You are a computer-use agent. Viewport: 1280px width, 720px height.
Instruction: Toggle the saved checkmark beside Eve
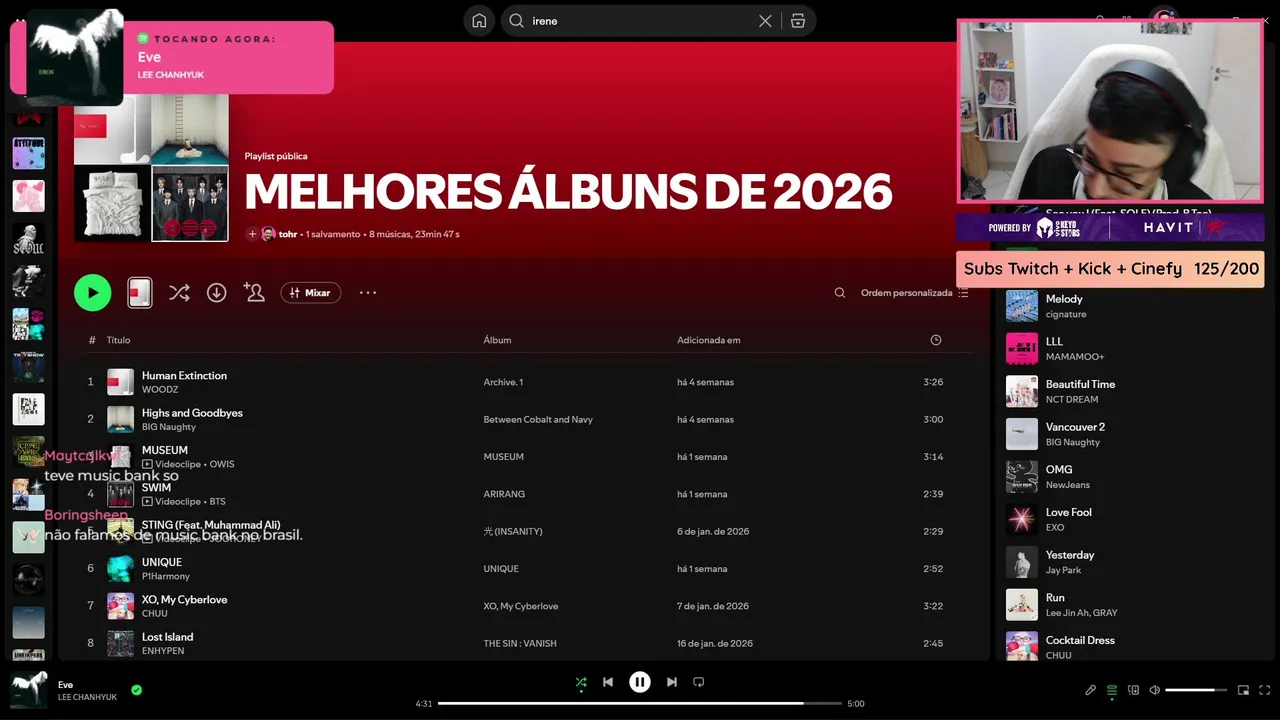[136, 690]
